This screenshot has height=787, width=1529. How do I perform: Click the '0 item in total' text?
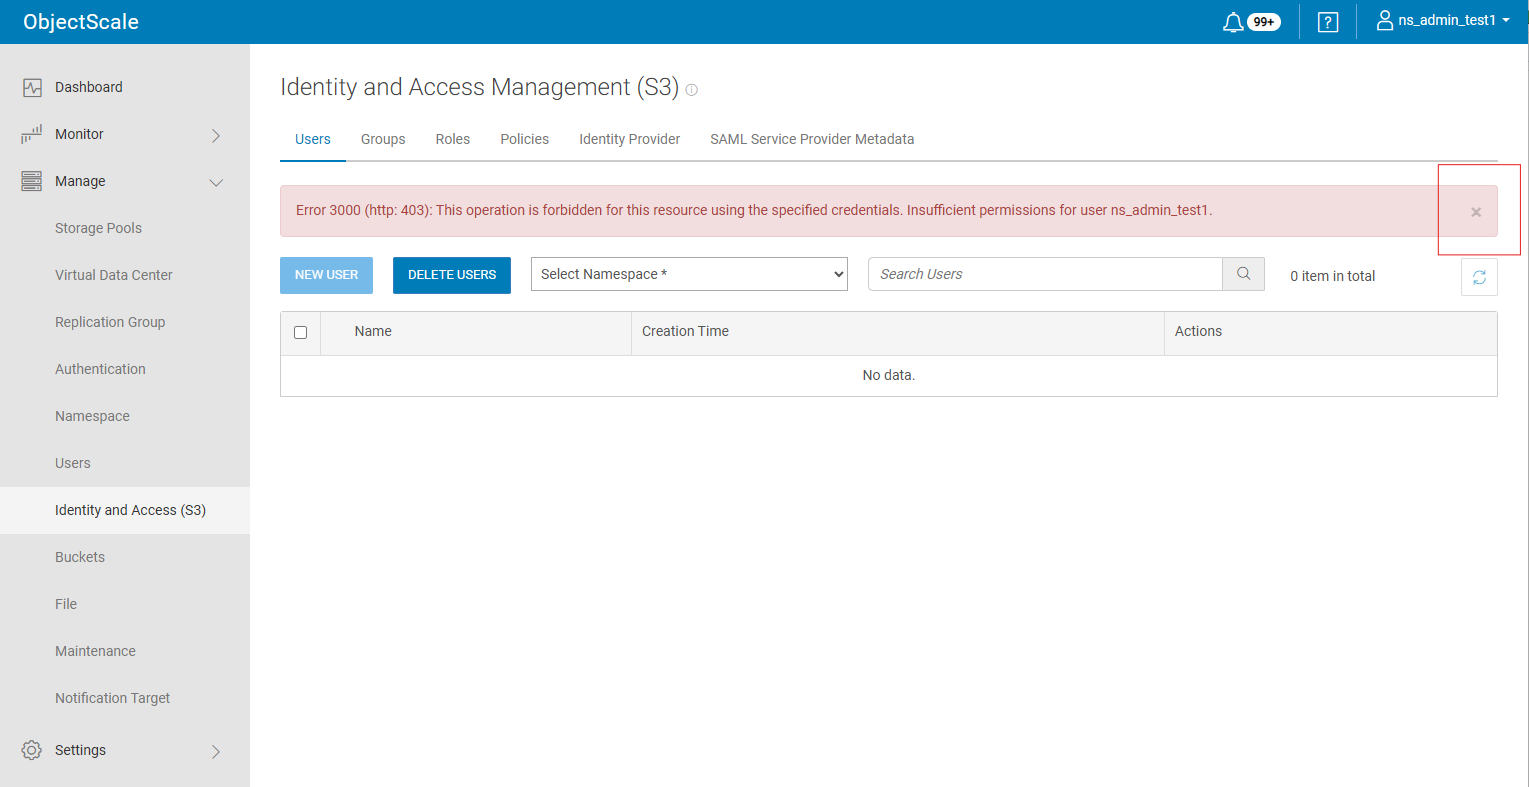pos(1332,276)
